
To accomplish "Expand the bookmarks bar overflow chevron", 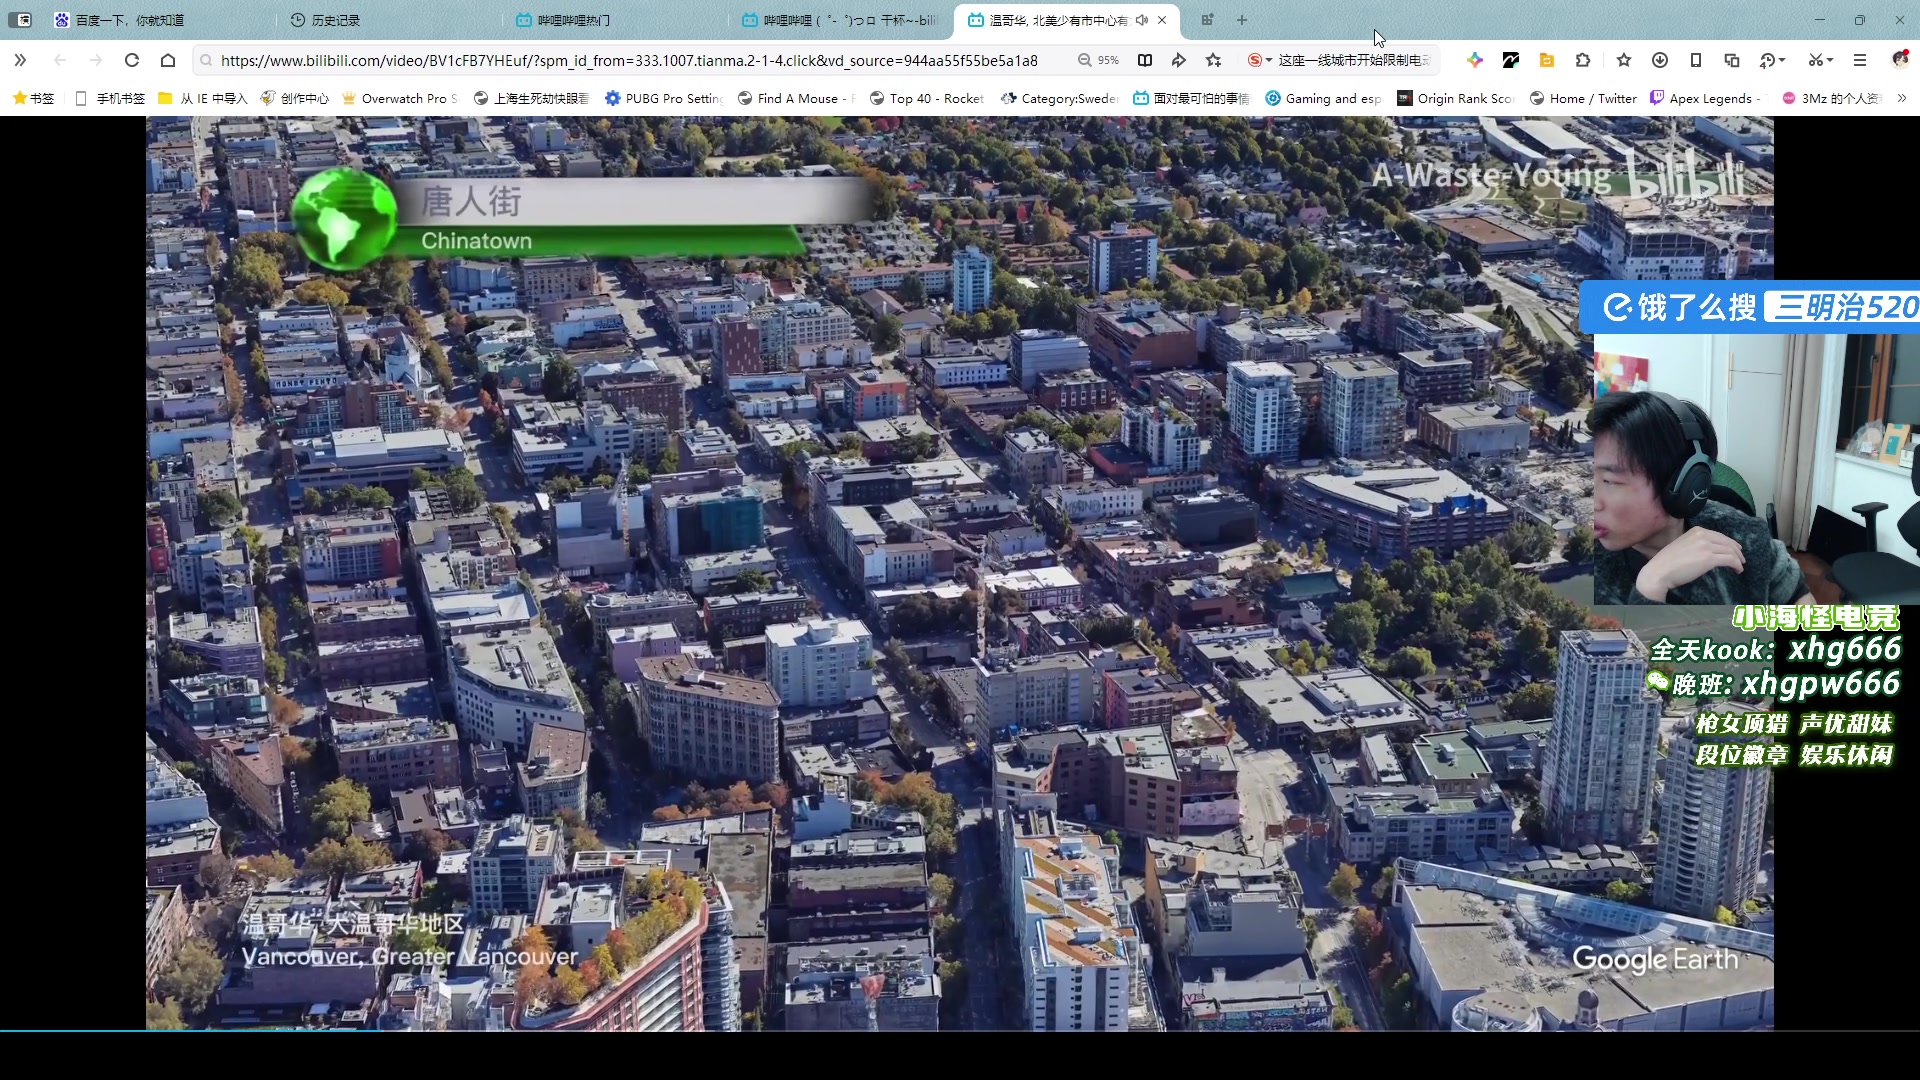I will click(x=1902, y=98).
